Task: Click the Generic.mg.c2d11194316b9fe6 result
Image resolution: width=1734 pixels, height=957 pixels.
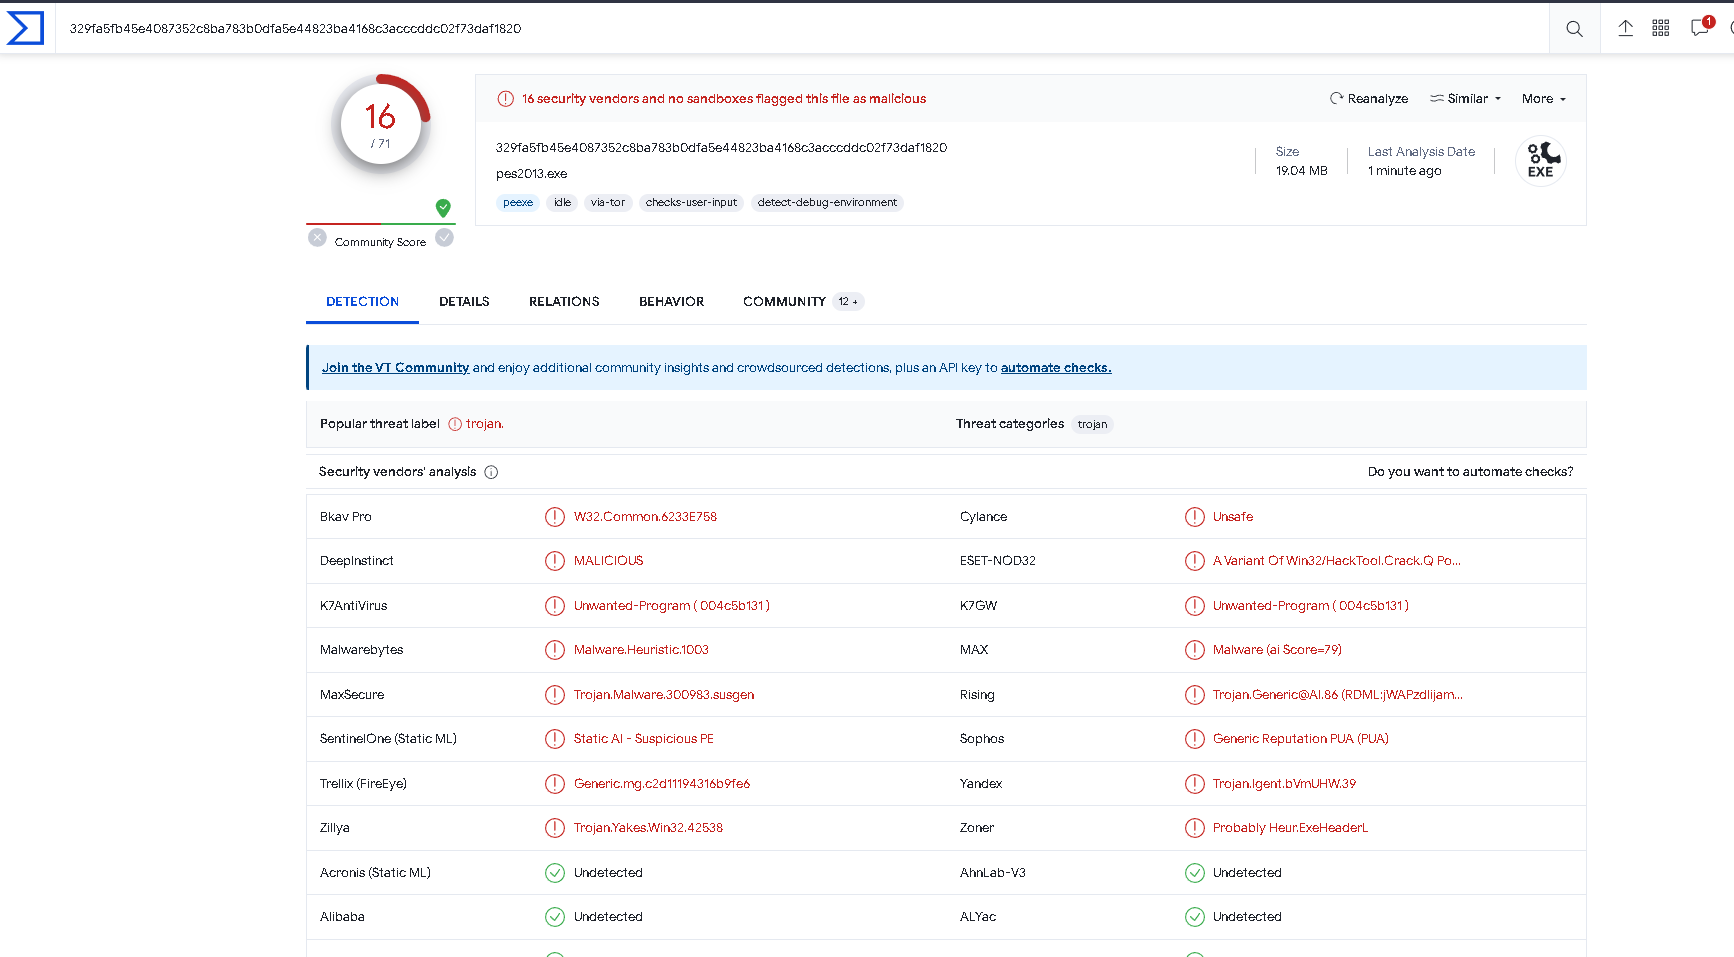Action: click(662, 784)
